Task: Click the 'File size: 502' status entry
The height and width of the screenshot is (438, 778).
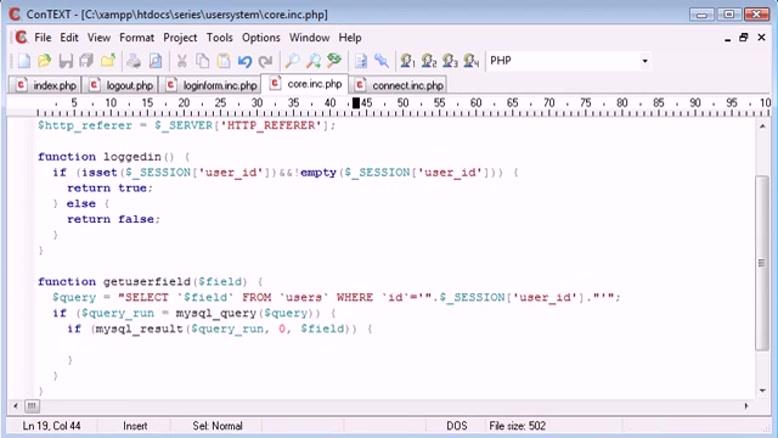Action: click(x=518, y=426)
